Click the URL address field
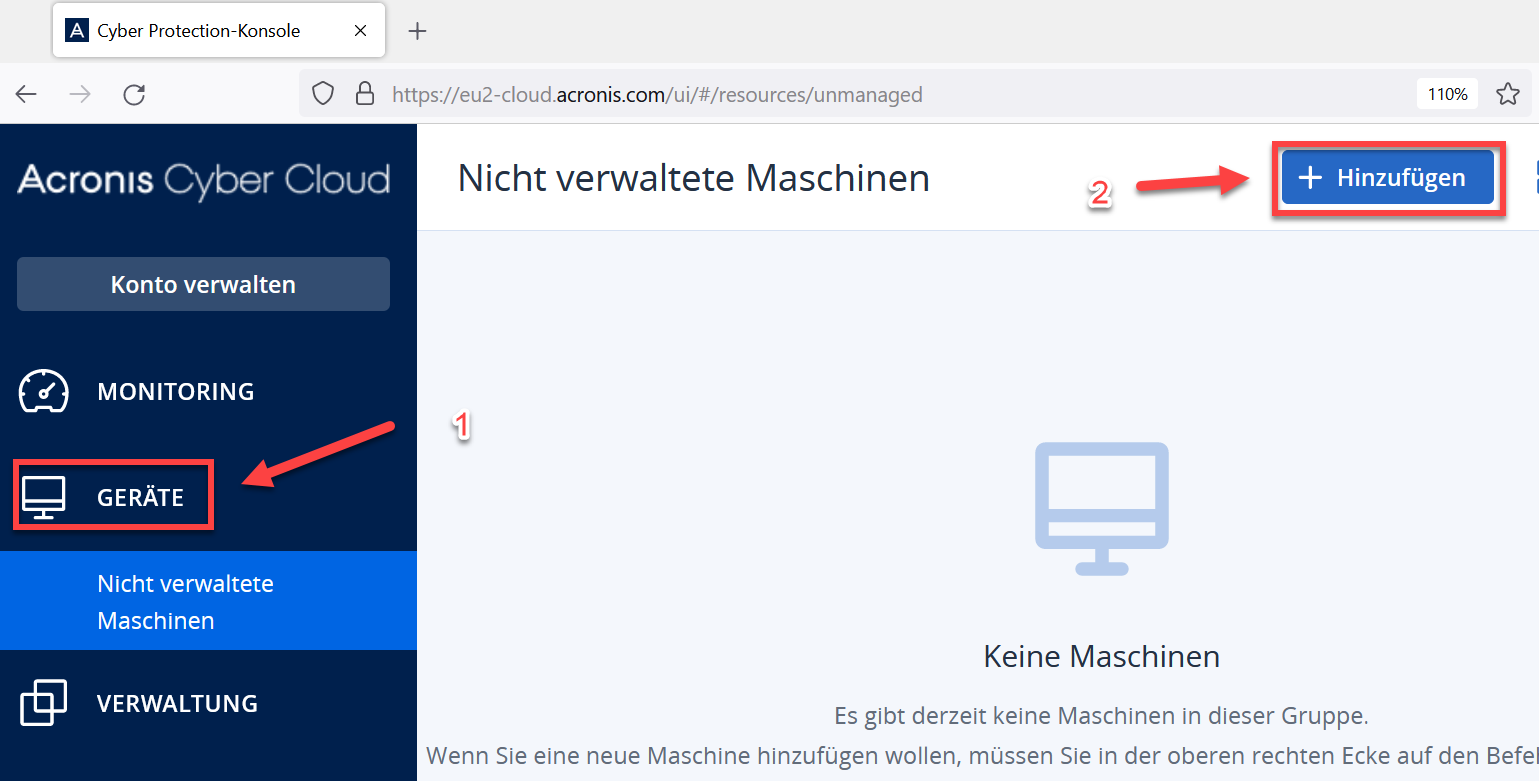 pyautogui.click(x=800, y=94)
